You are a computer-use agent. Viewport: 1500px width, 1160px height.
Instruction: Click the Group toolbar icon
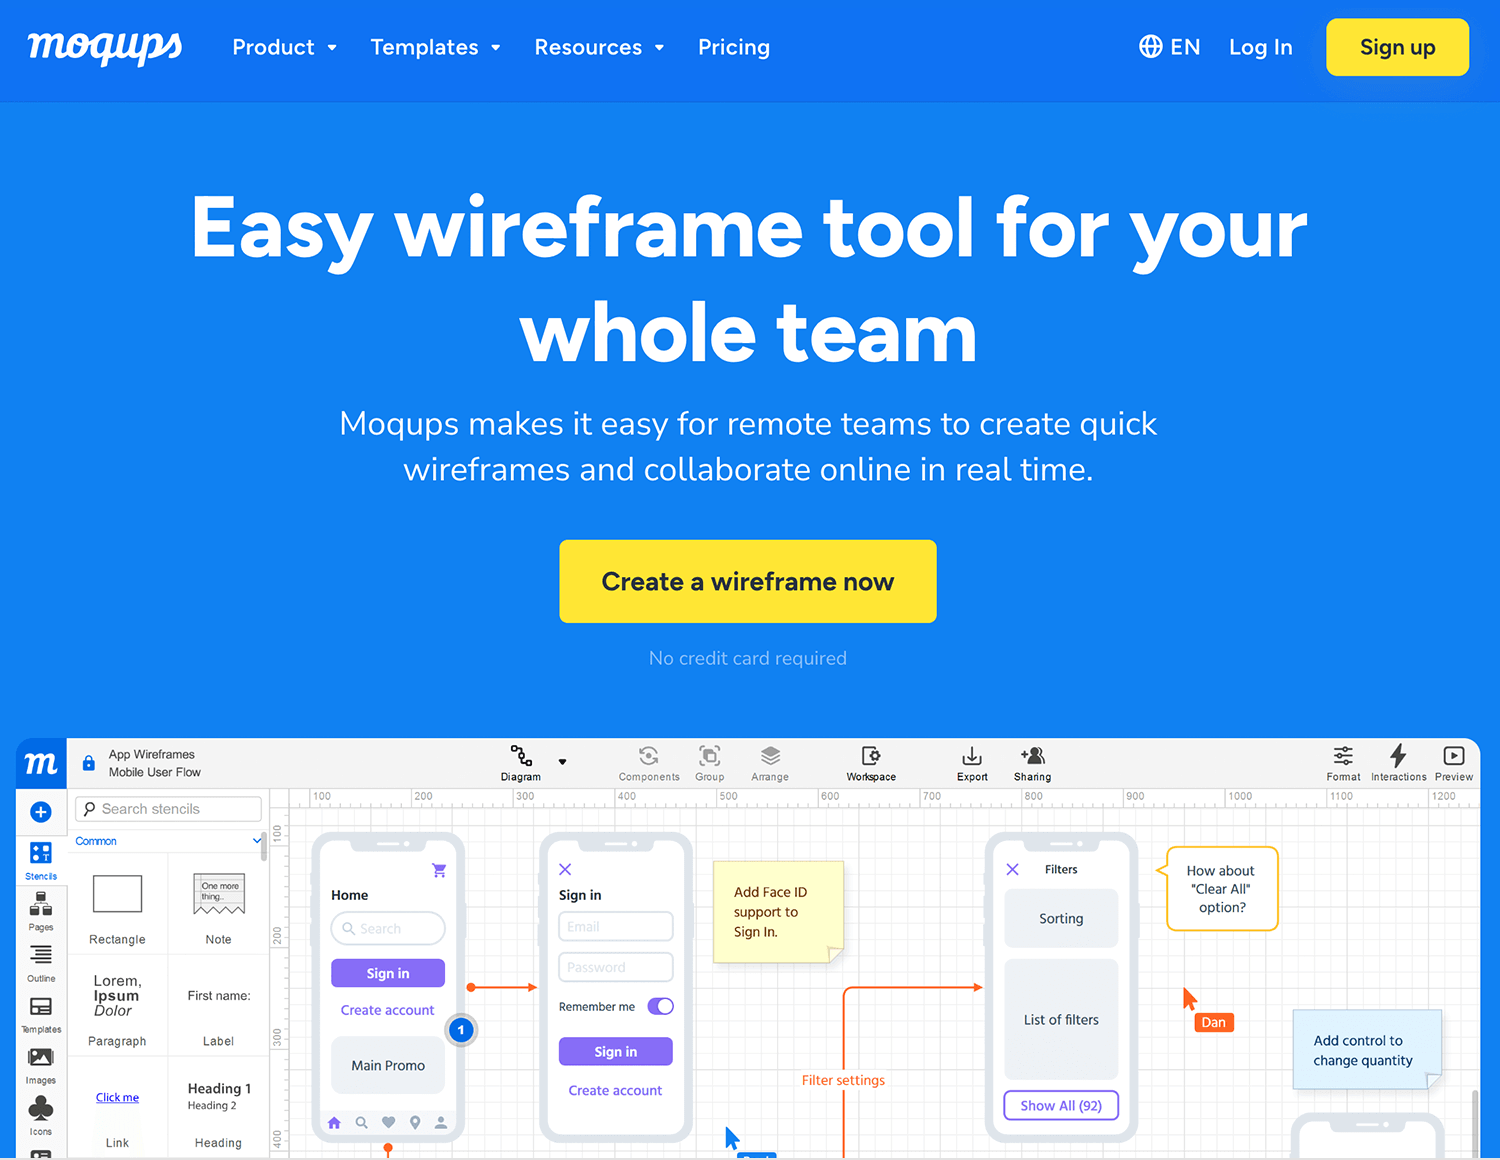[710, 763]
